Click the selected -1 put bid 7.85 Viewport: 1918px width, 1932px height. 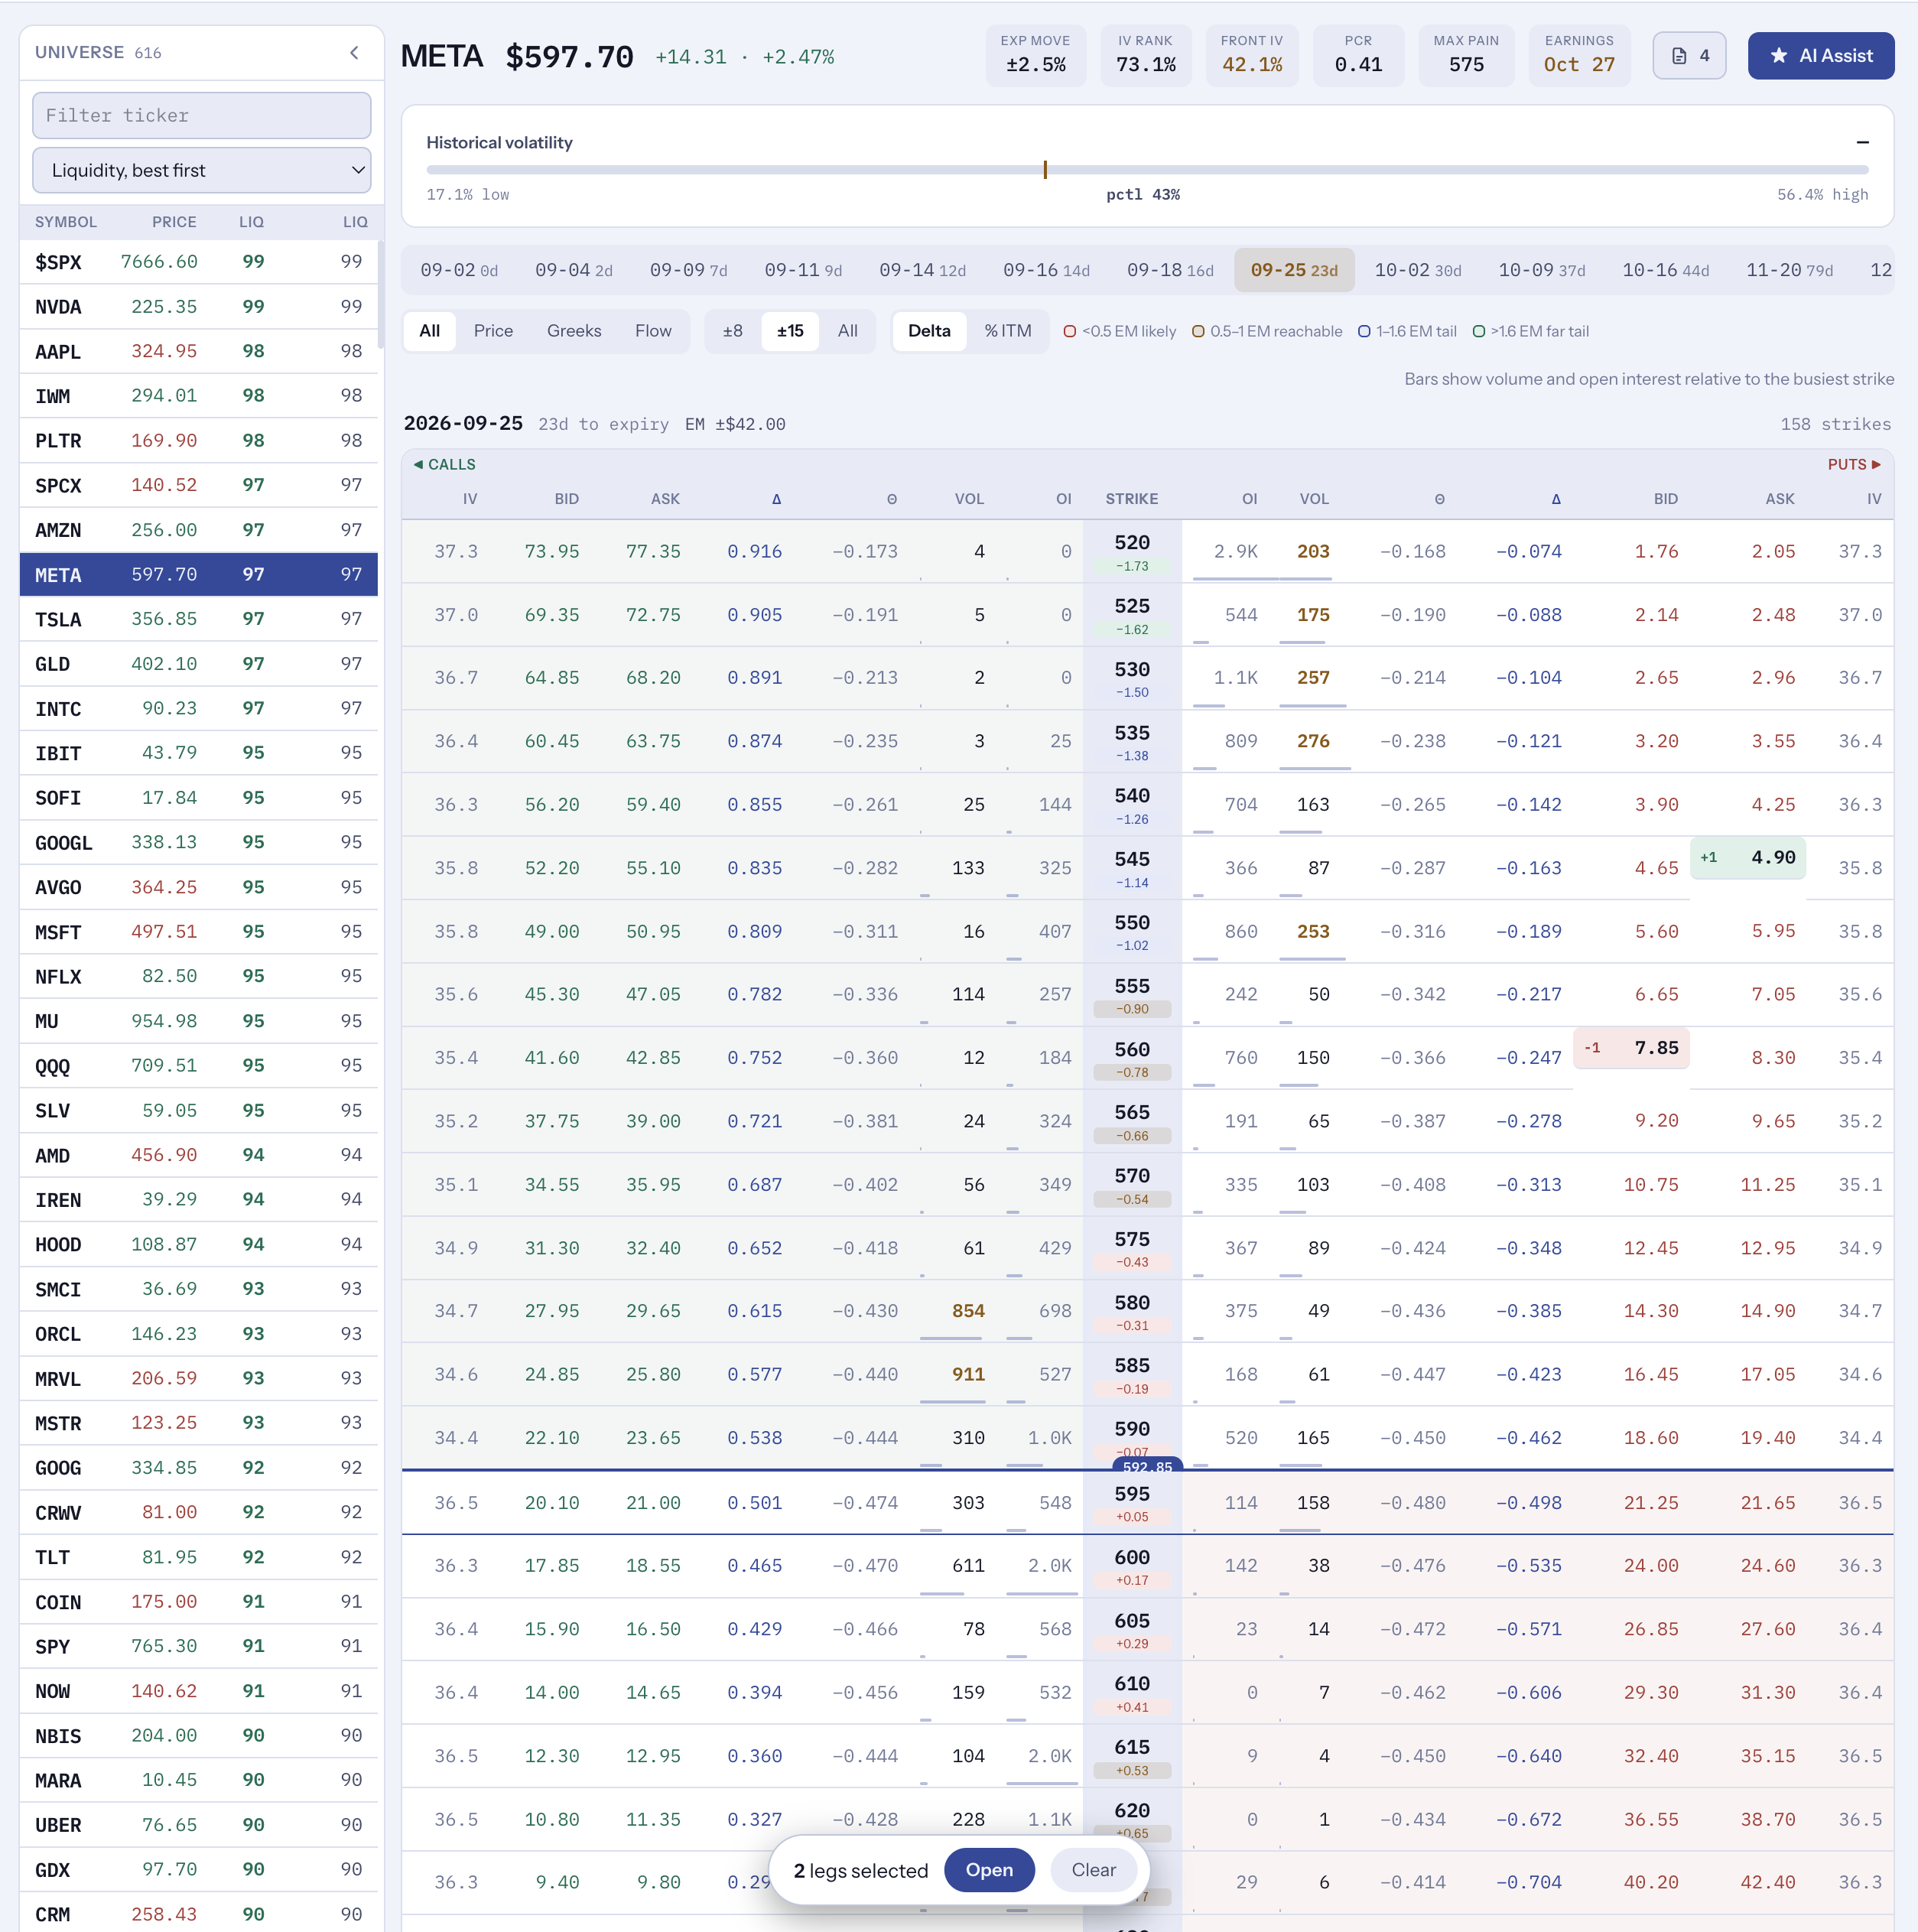click(1631, 1048)
